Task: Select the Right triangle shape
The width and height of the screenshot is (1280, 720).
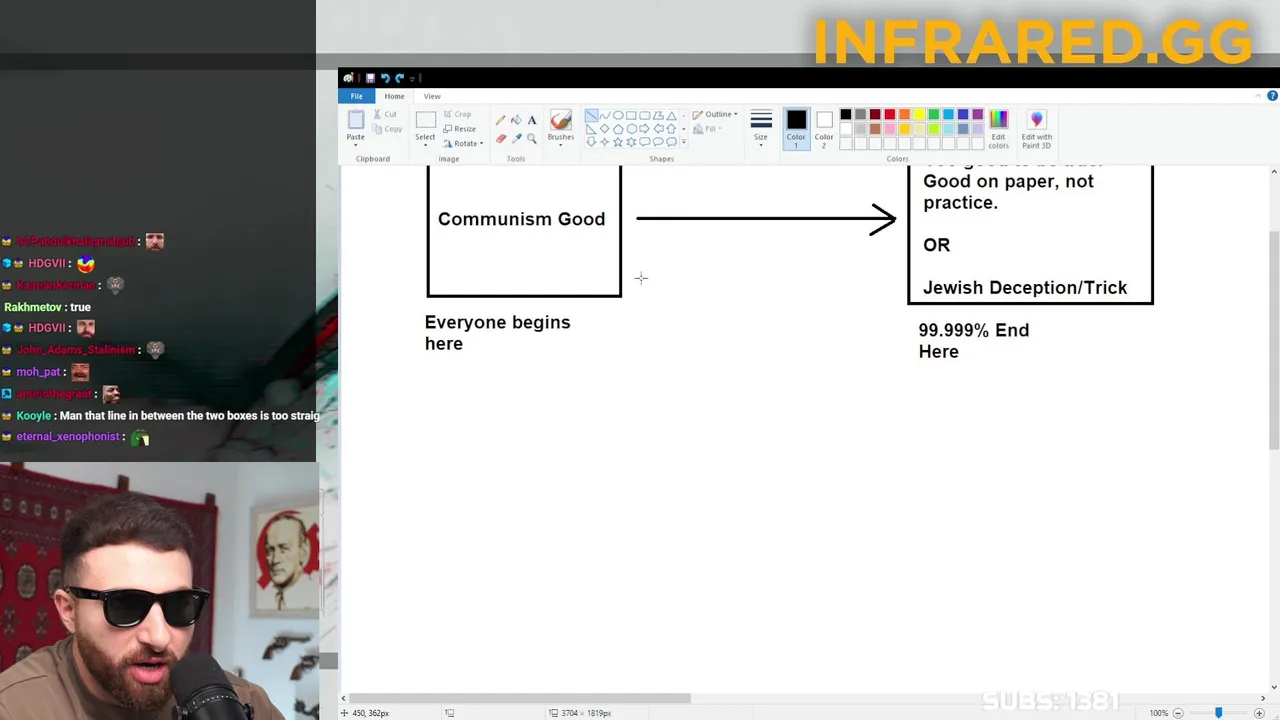Action: [591, 129]
